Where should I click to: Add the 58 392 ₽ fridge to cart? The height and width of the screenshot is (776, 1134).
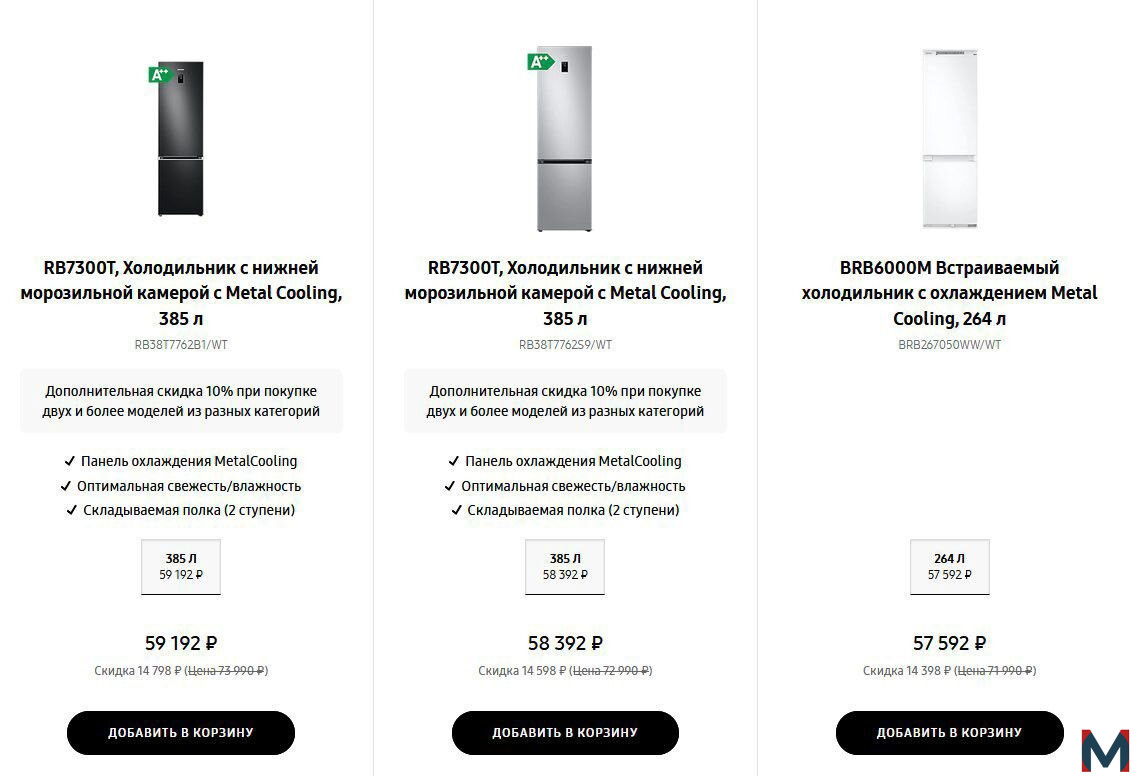[x=565, y=733]
